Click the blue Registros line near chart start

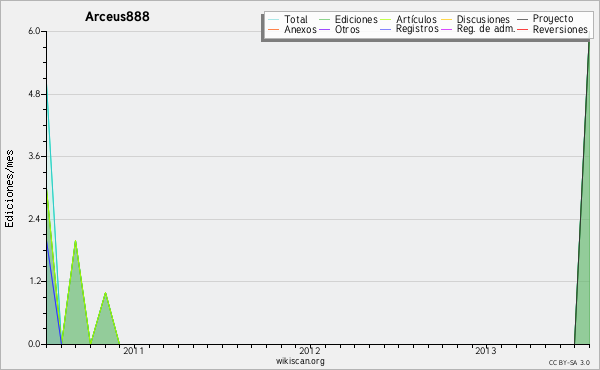pos(54,292)
